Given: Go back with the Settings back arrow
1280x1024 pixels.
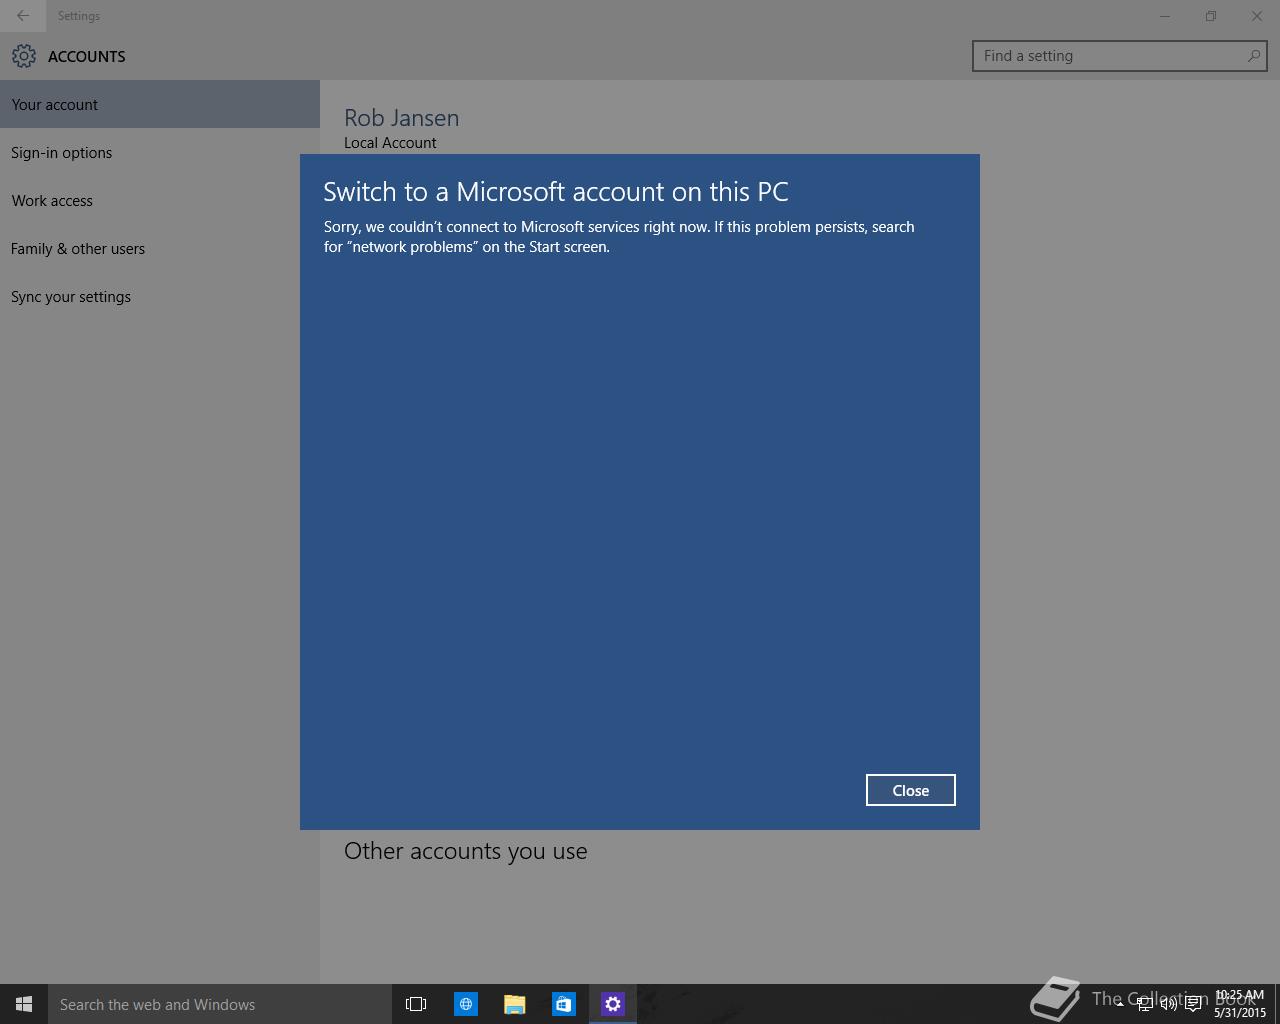Looking at the screenshot, I should [x=23, y=16].
